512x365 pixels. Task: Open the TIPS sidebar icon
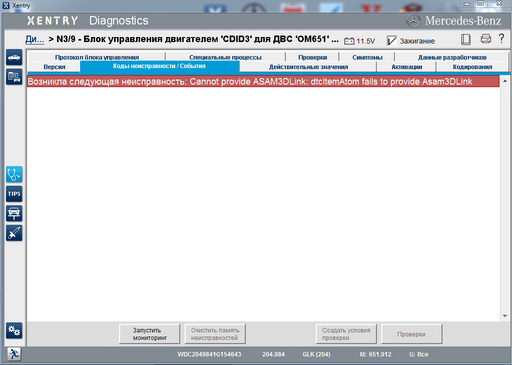click(x=14, y=194)
